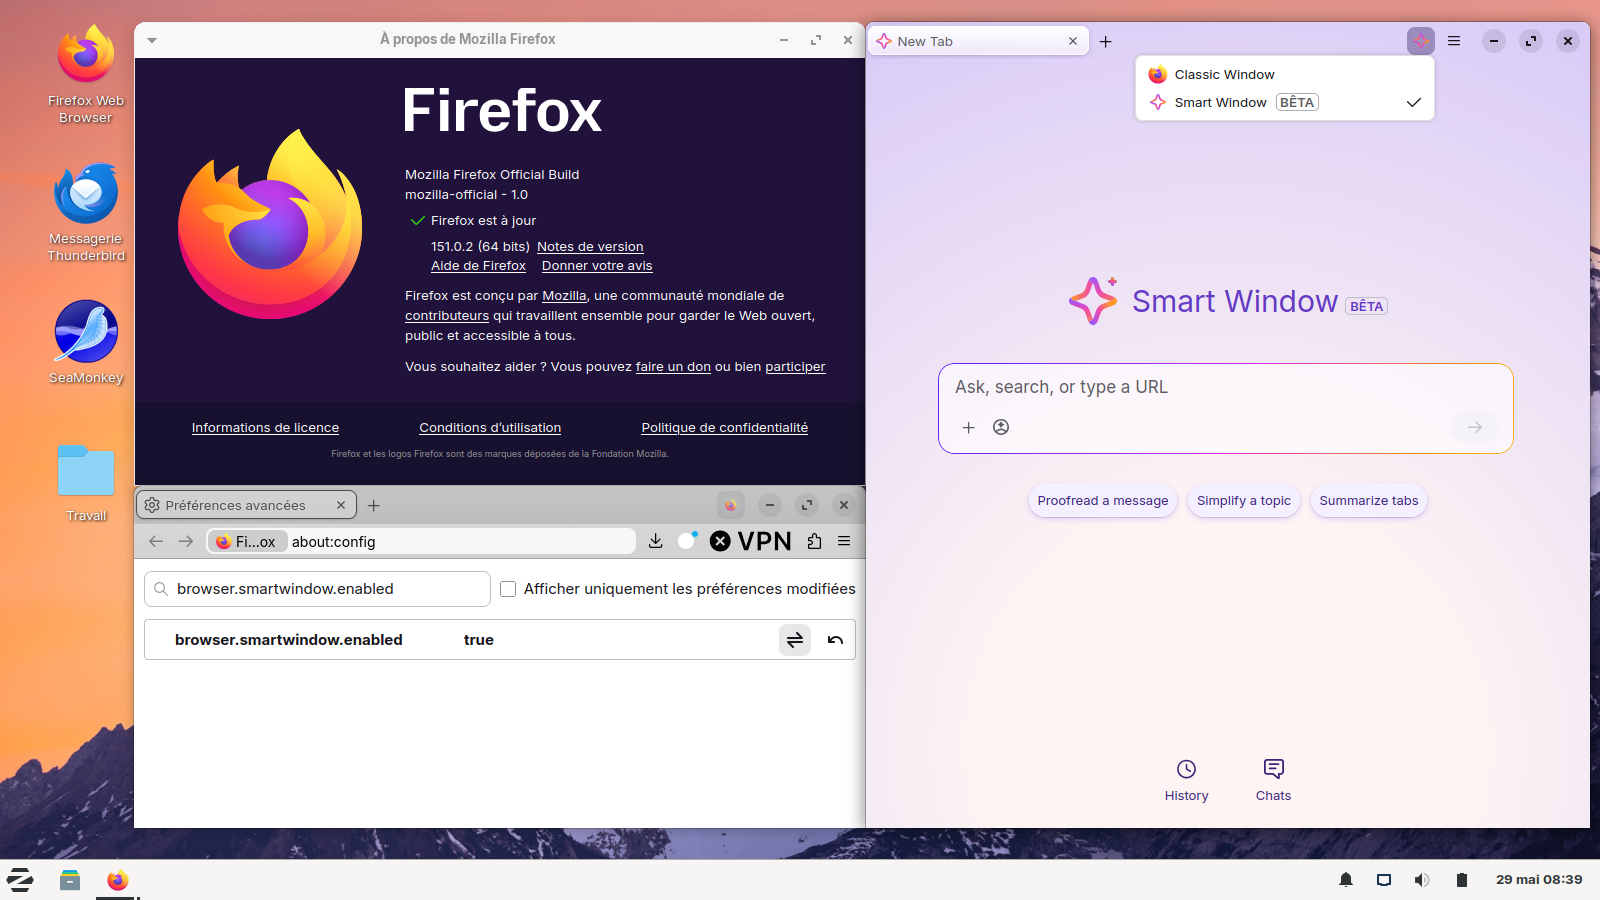1600x900 pixels.
Task: Click the Firefox identity chip in the address bar
Action: tap(248, 541)
